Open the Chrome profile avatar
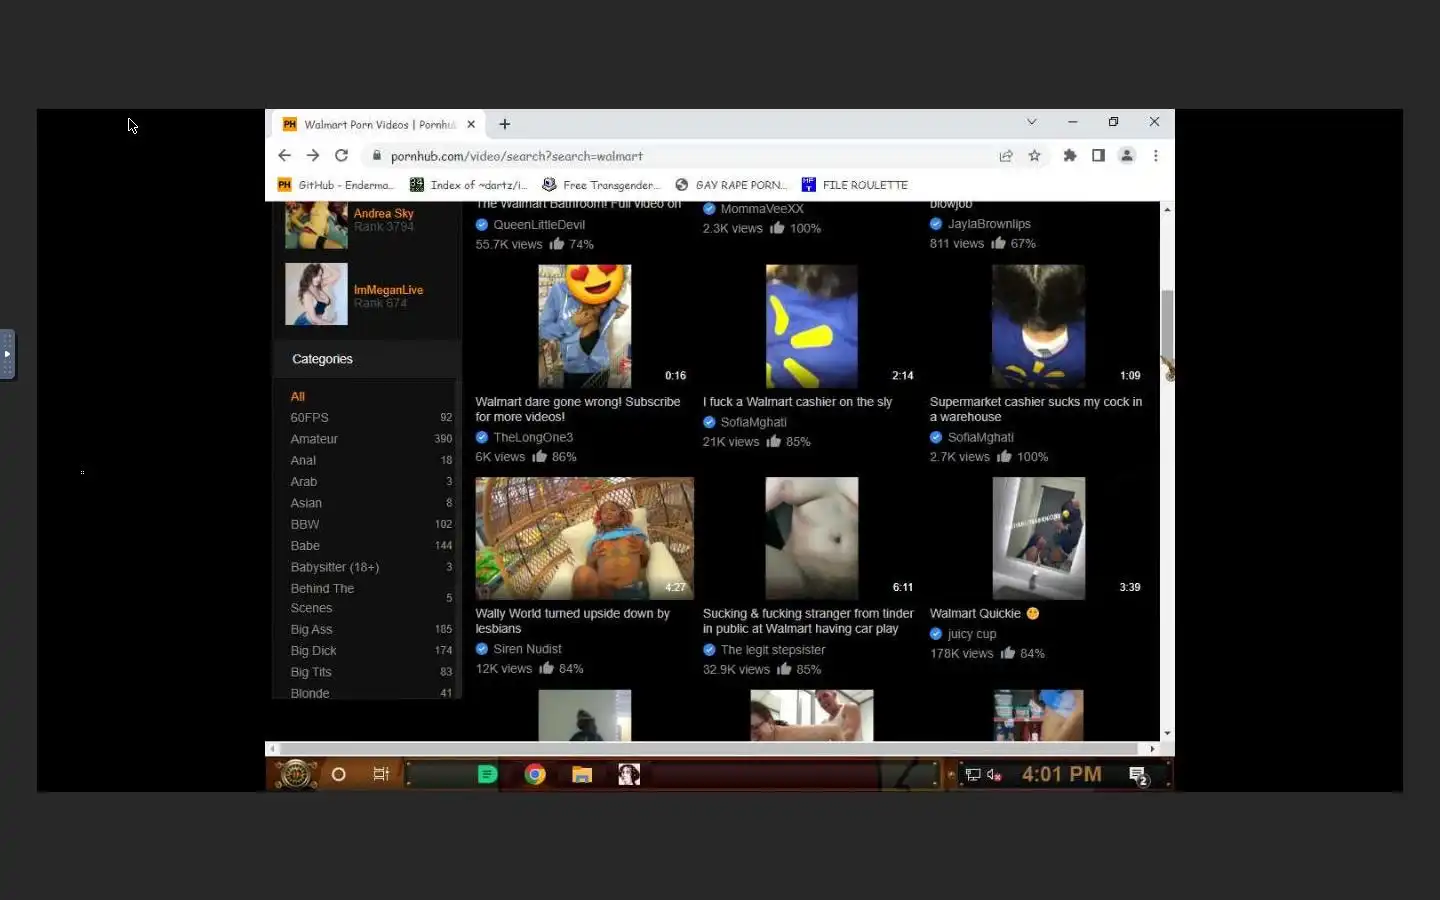1440x900 pixels. (1127, 156)
